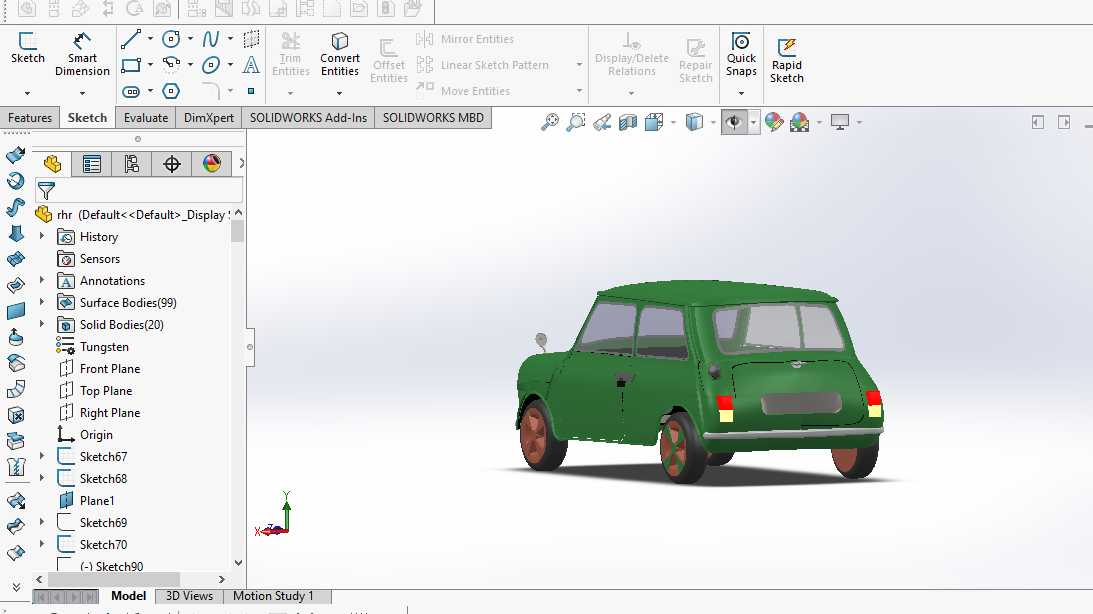Open dropdown below Smart Dimension
Viewport: 1093px width, 614px height.
point(82,93)
